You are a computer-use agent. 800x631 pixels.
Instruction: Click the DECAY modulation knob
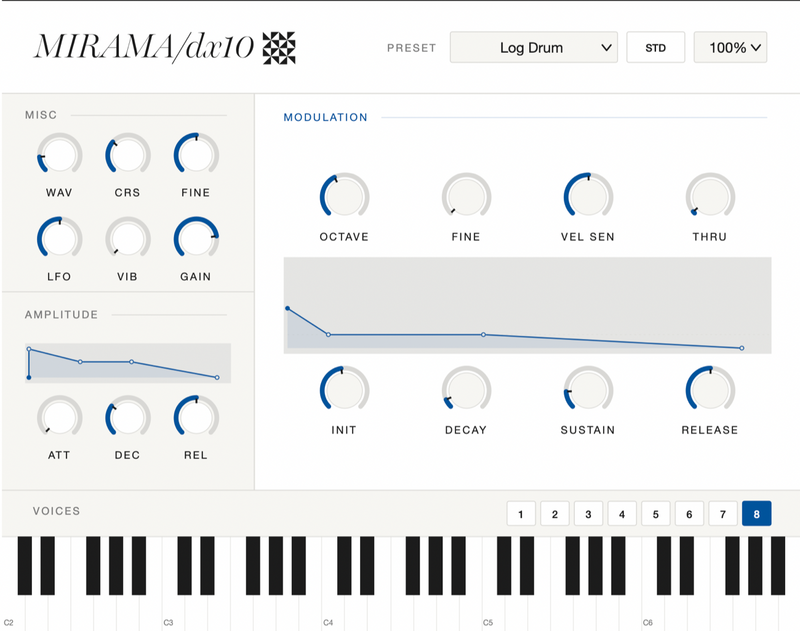click(x=466, y=390)
